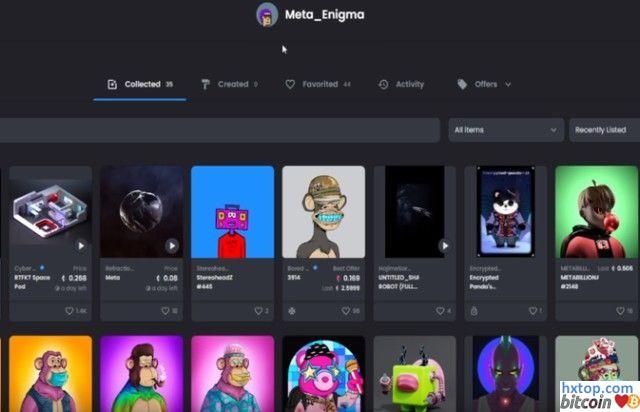Click the Meta_Enigma profile avatar
The height and width of the screenshot is (412, 640).
(267, 14)
